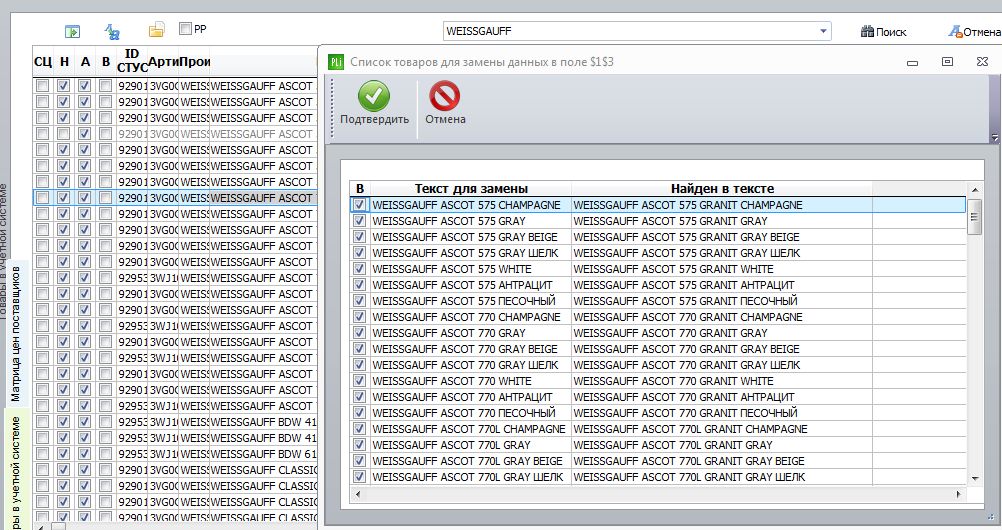
Task: Switch to the bottom учетной системе vertical tab
Action: click(x=15, y=471)
